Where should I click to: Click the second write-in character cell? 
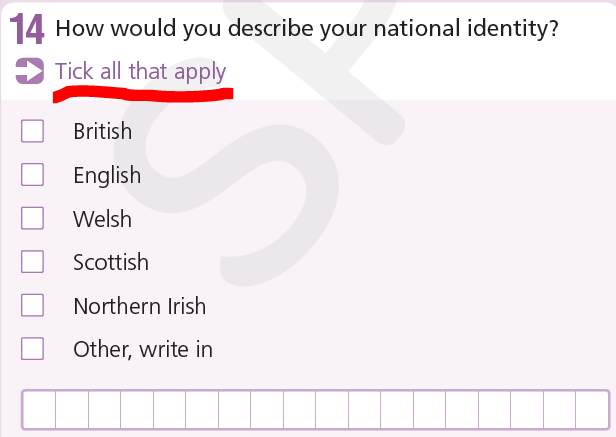(x=72, y=409)
